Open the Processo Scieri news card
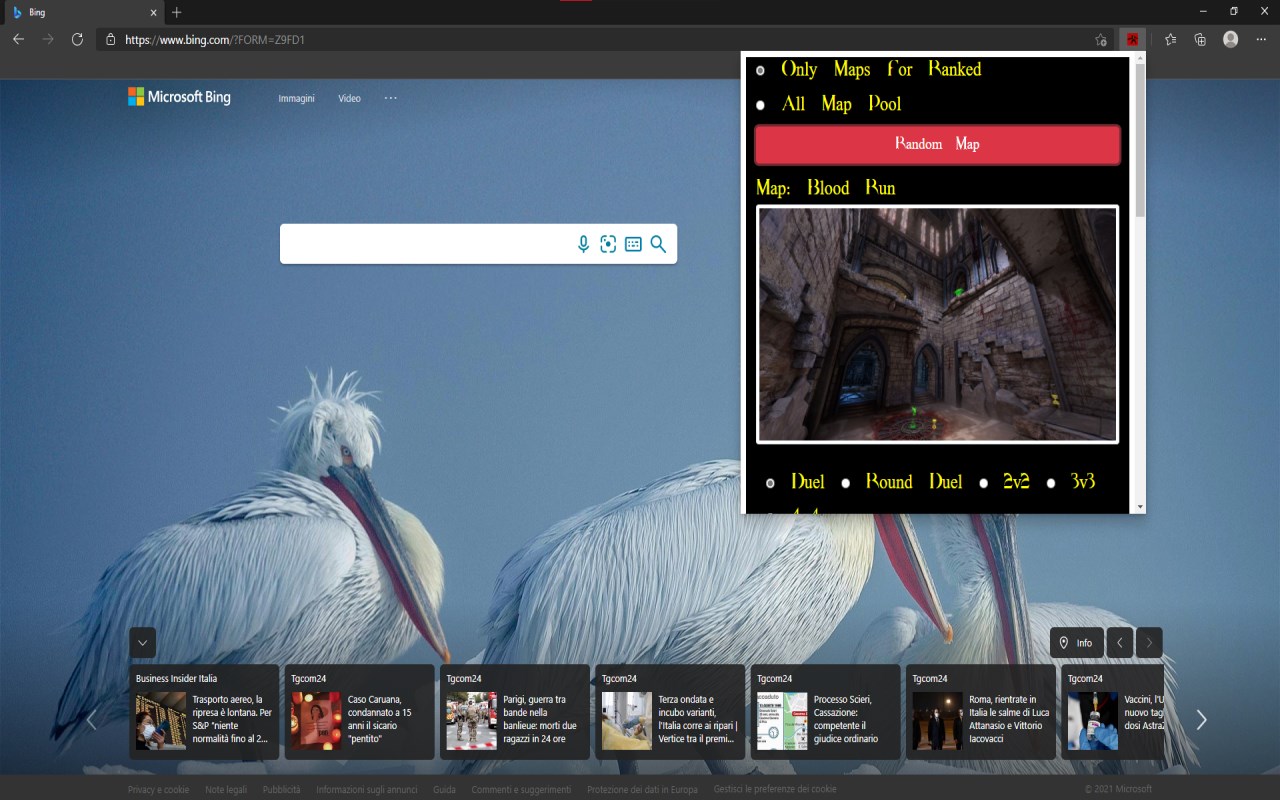This screenshot has width=1280, height=800. (x=825, y=712)
